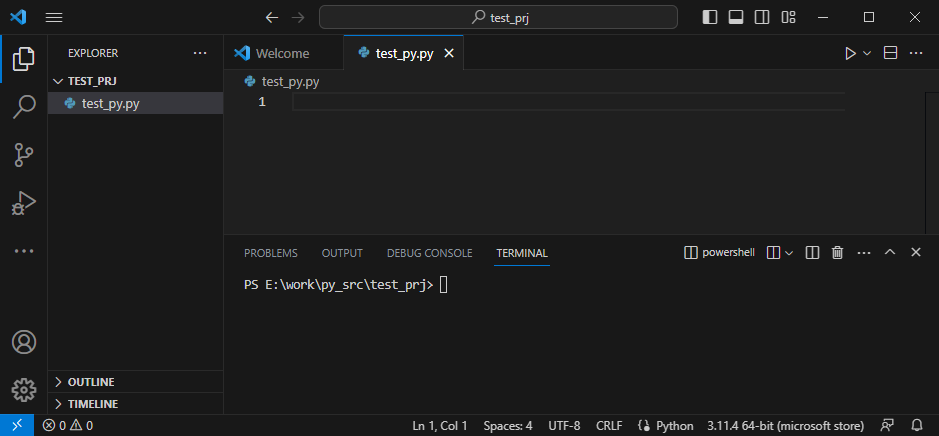This screenshot has width=939, height=436.
Task: Open editor More Actions ellipsis
Action: pyautogui.click(x=916, y=53)
